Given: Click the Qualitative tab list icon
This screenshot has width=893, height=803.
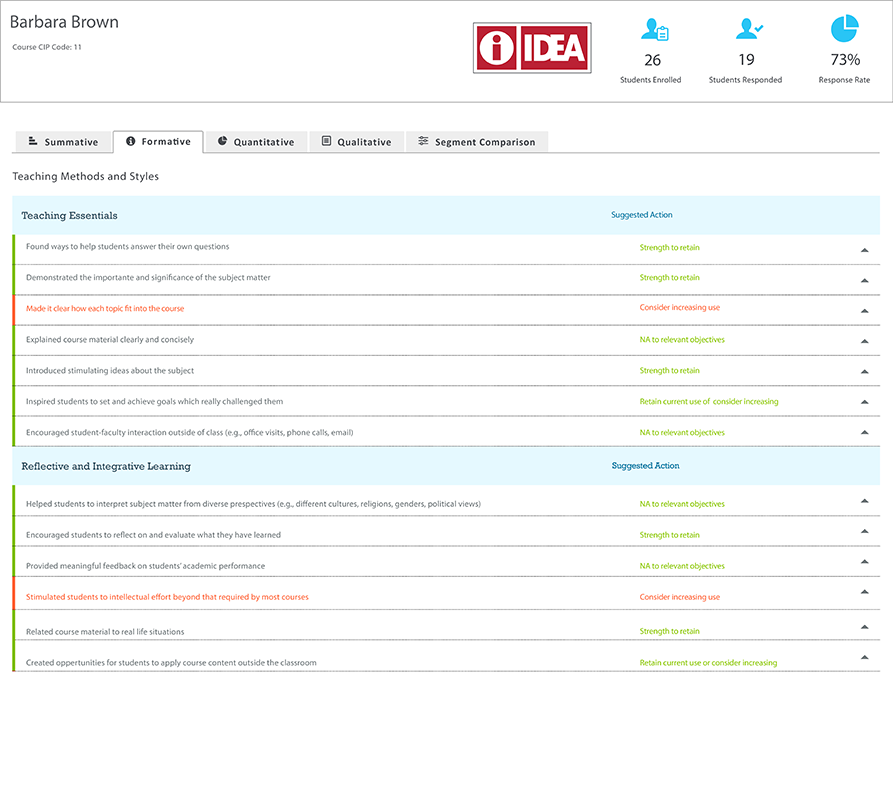Looking at the screenshot, I should (x=326, y=141).
